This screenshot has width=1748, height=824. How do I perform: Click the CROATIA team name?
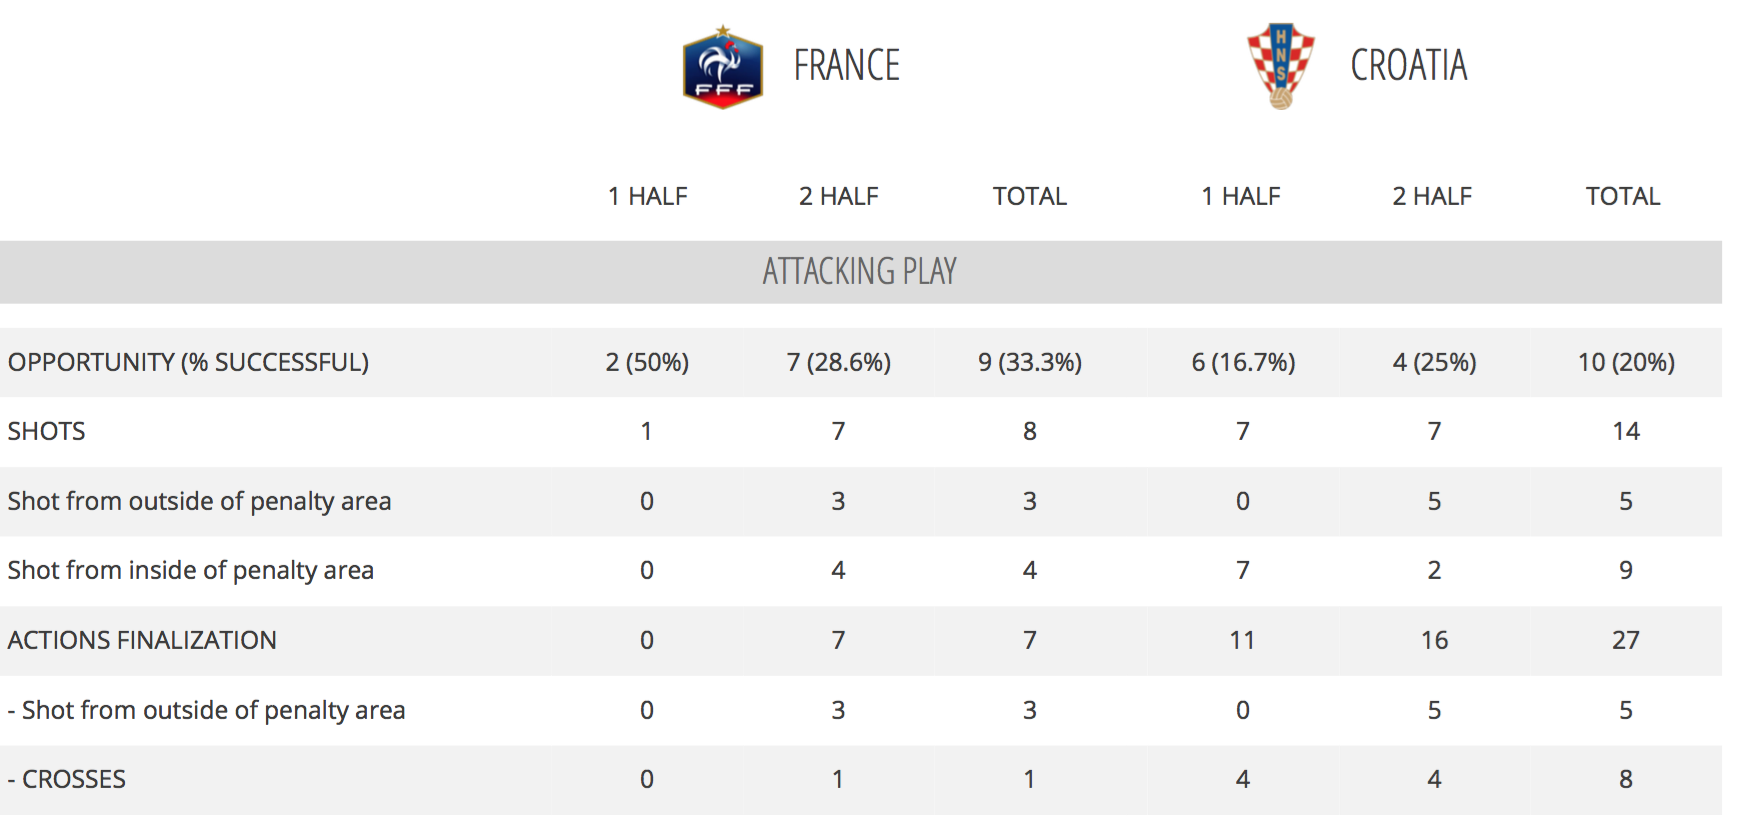coord(1408,66)
